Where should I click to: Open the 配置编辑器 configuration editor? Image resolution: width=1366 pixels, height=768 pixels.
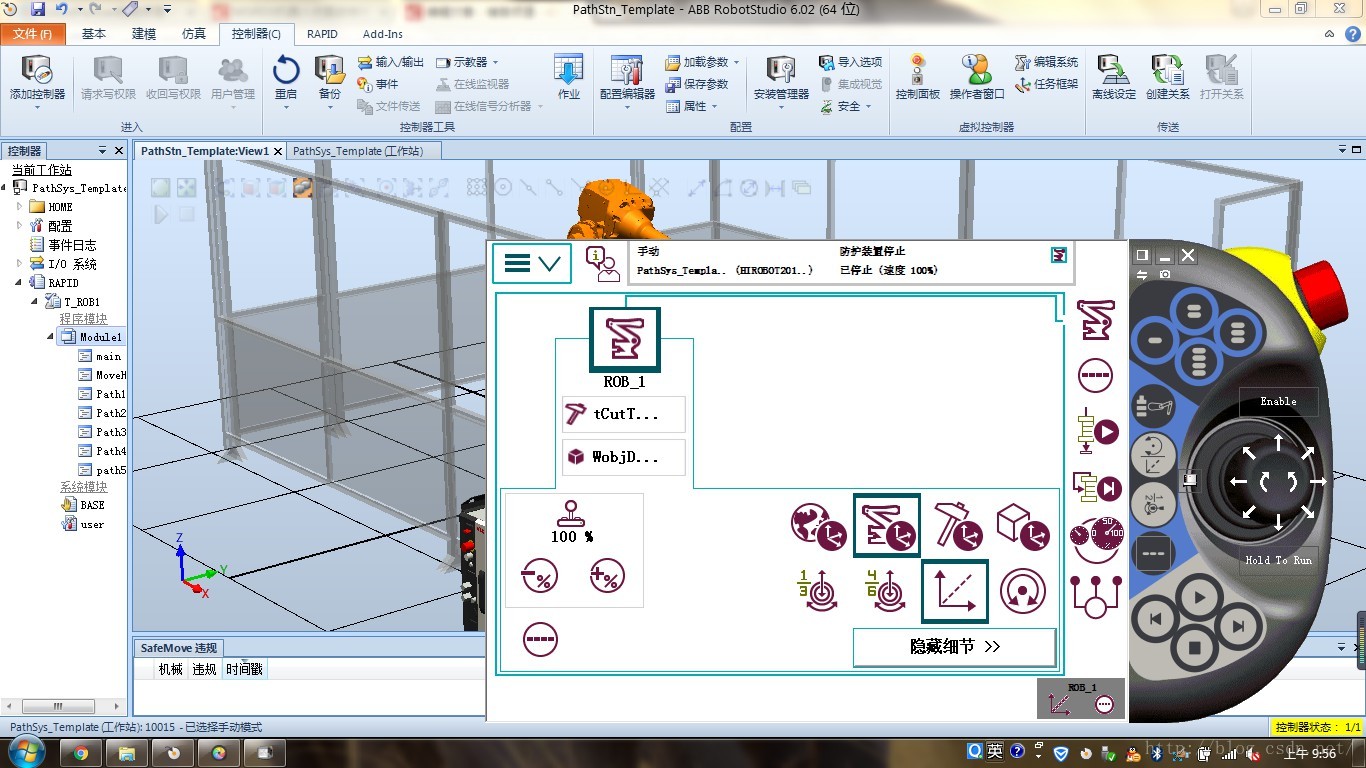pyautogui.click(x=627, y=78)
